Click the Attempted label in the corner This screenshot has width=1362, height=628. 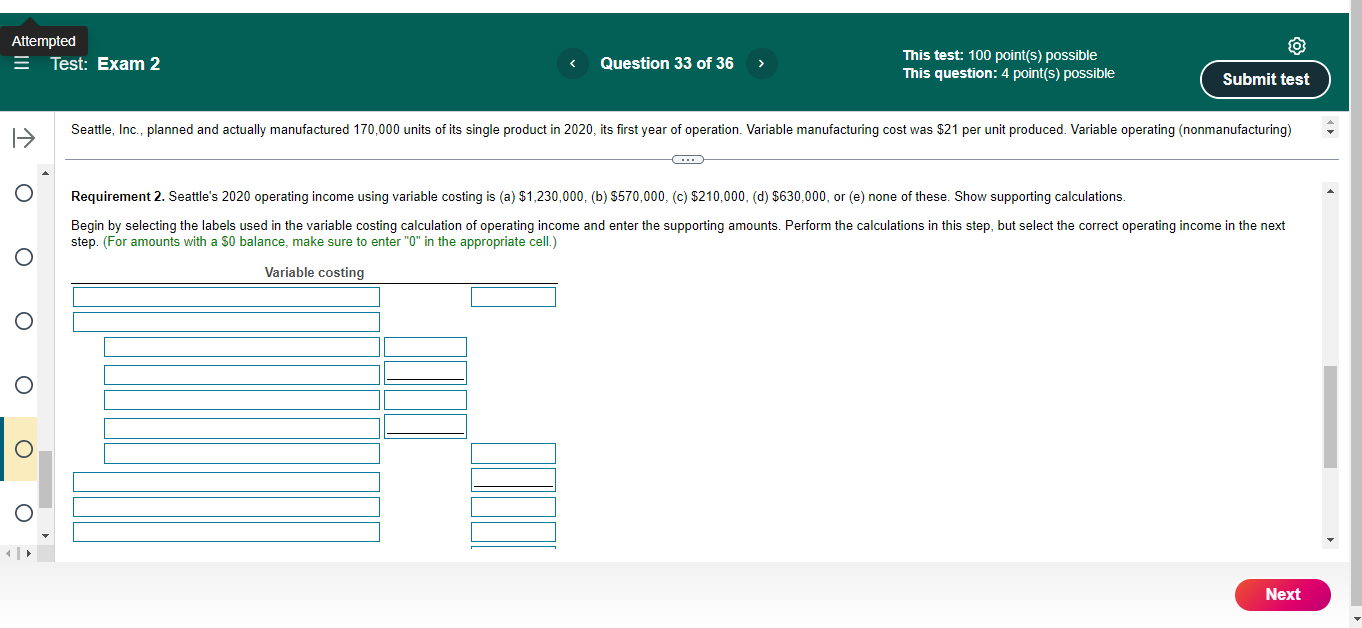[x=45, y=41]
